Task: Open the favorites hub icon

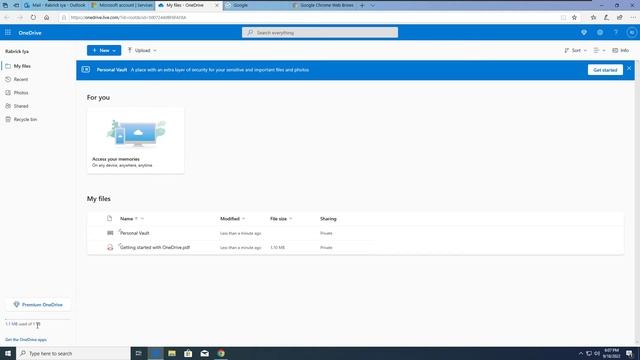Action: point(593,18)
